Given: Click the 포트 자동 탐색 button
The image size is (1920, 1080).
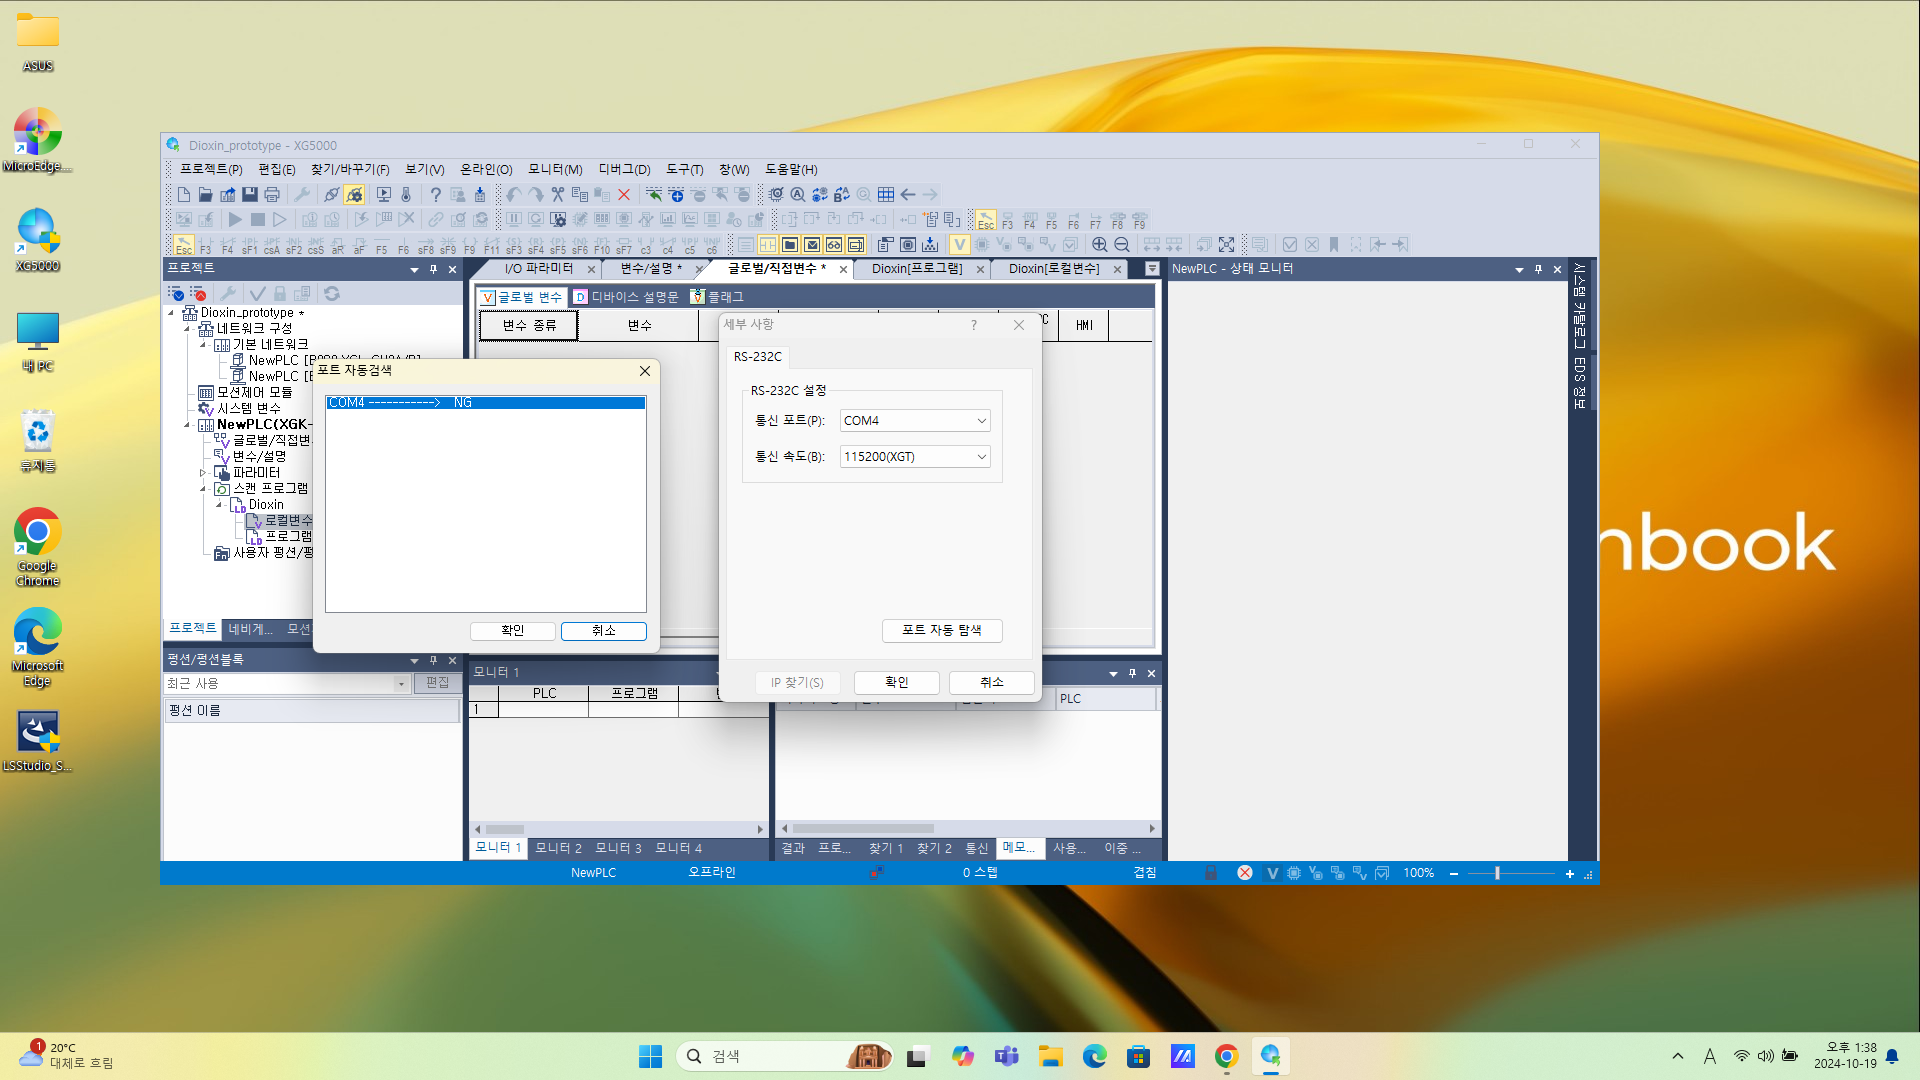Looking at the screenshot, I should pos(941,630).
